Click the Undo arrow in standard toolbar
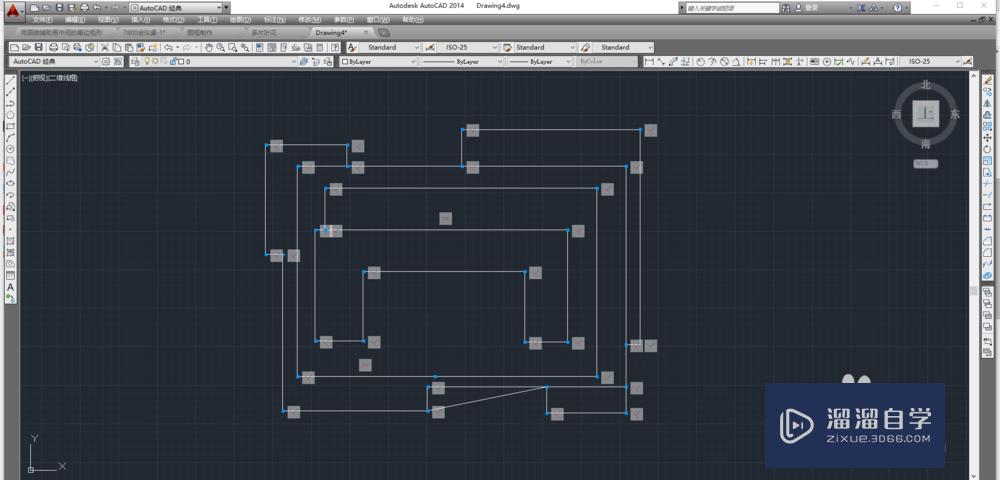This screenshot has width=1000, height=480. [168, 47]
